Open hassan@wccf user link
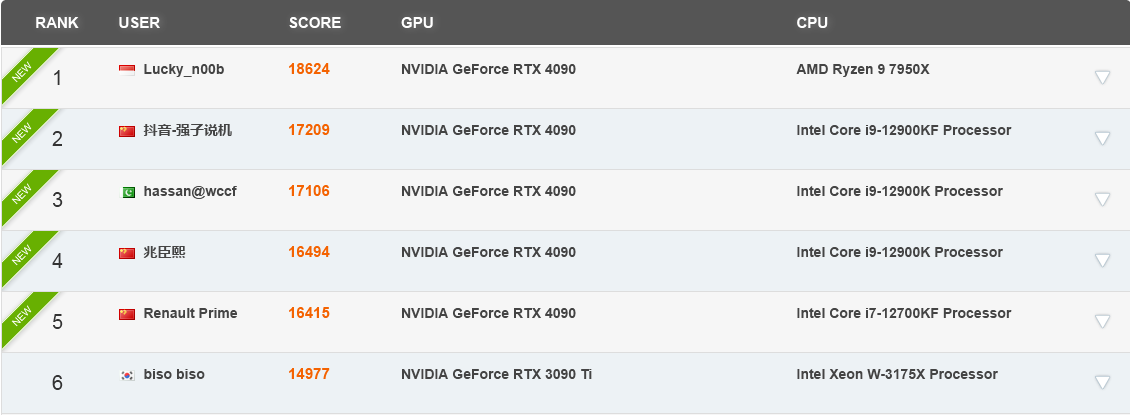Screen dimensions: 1130x415 coord(190,192)
